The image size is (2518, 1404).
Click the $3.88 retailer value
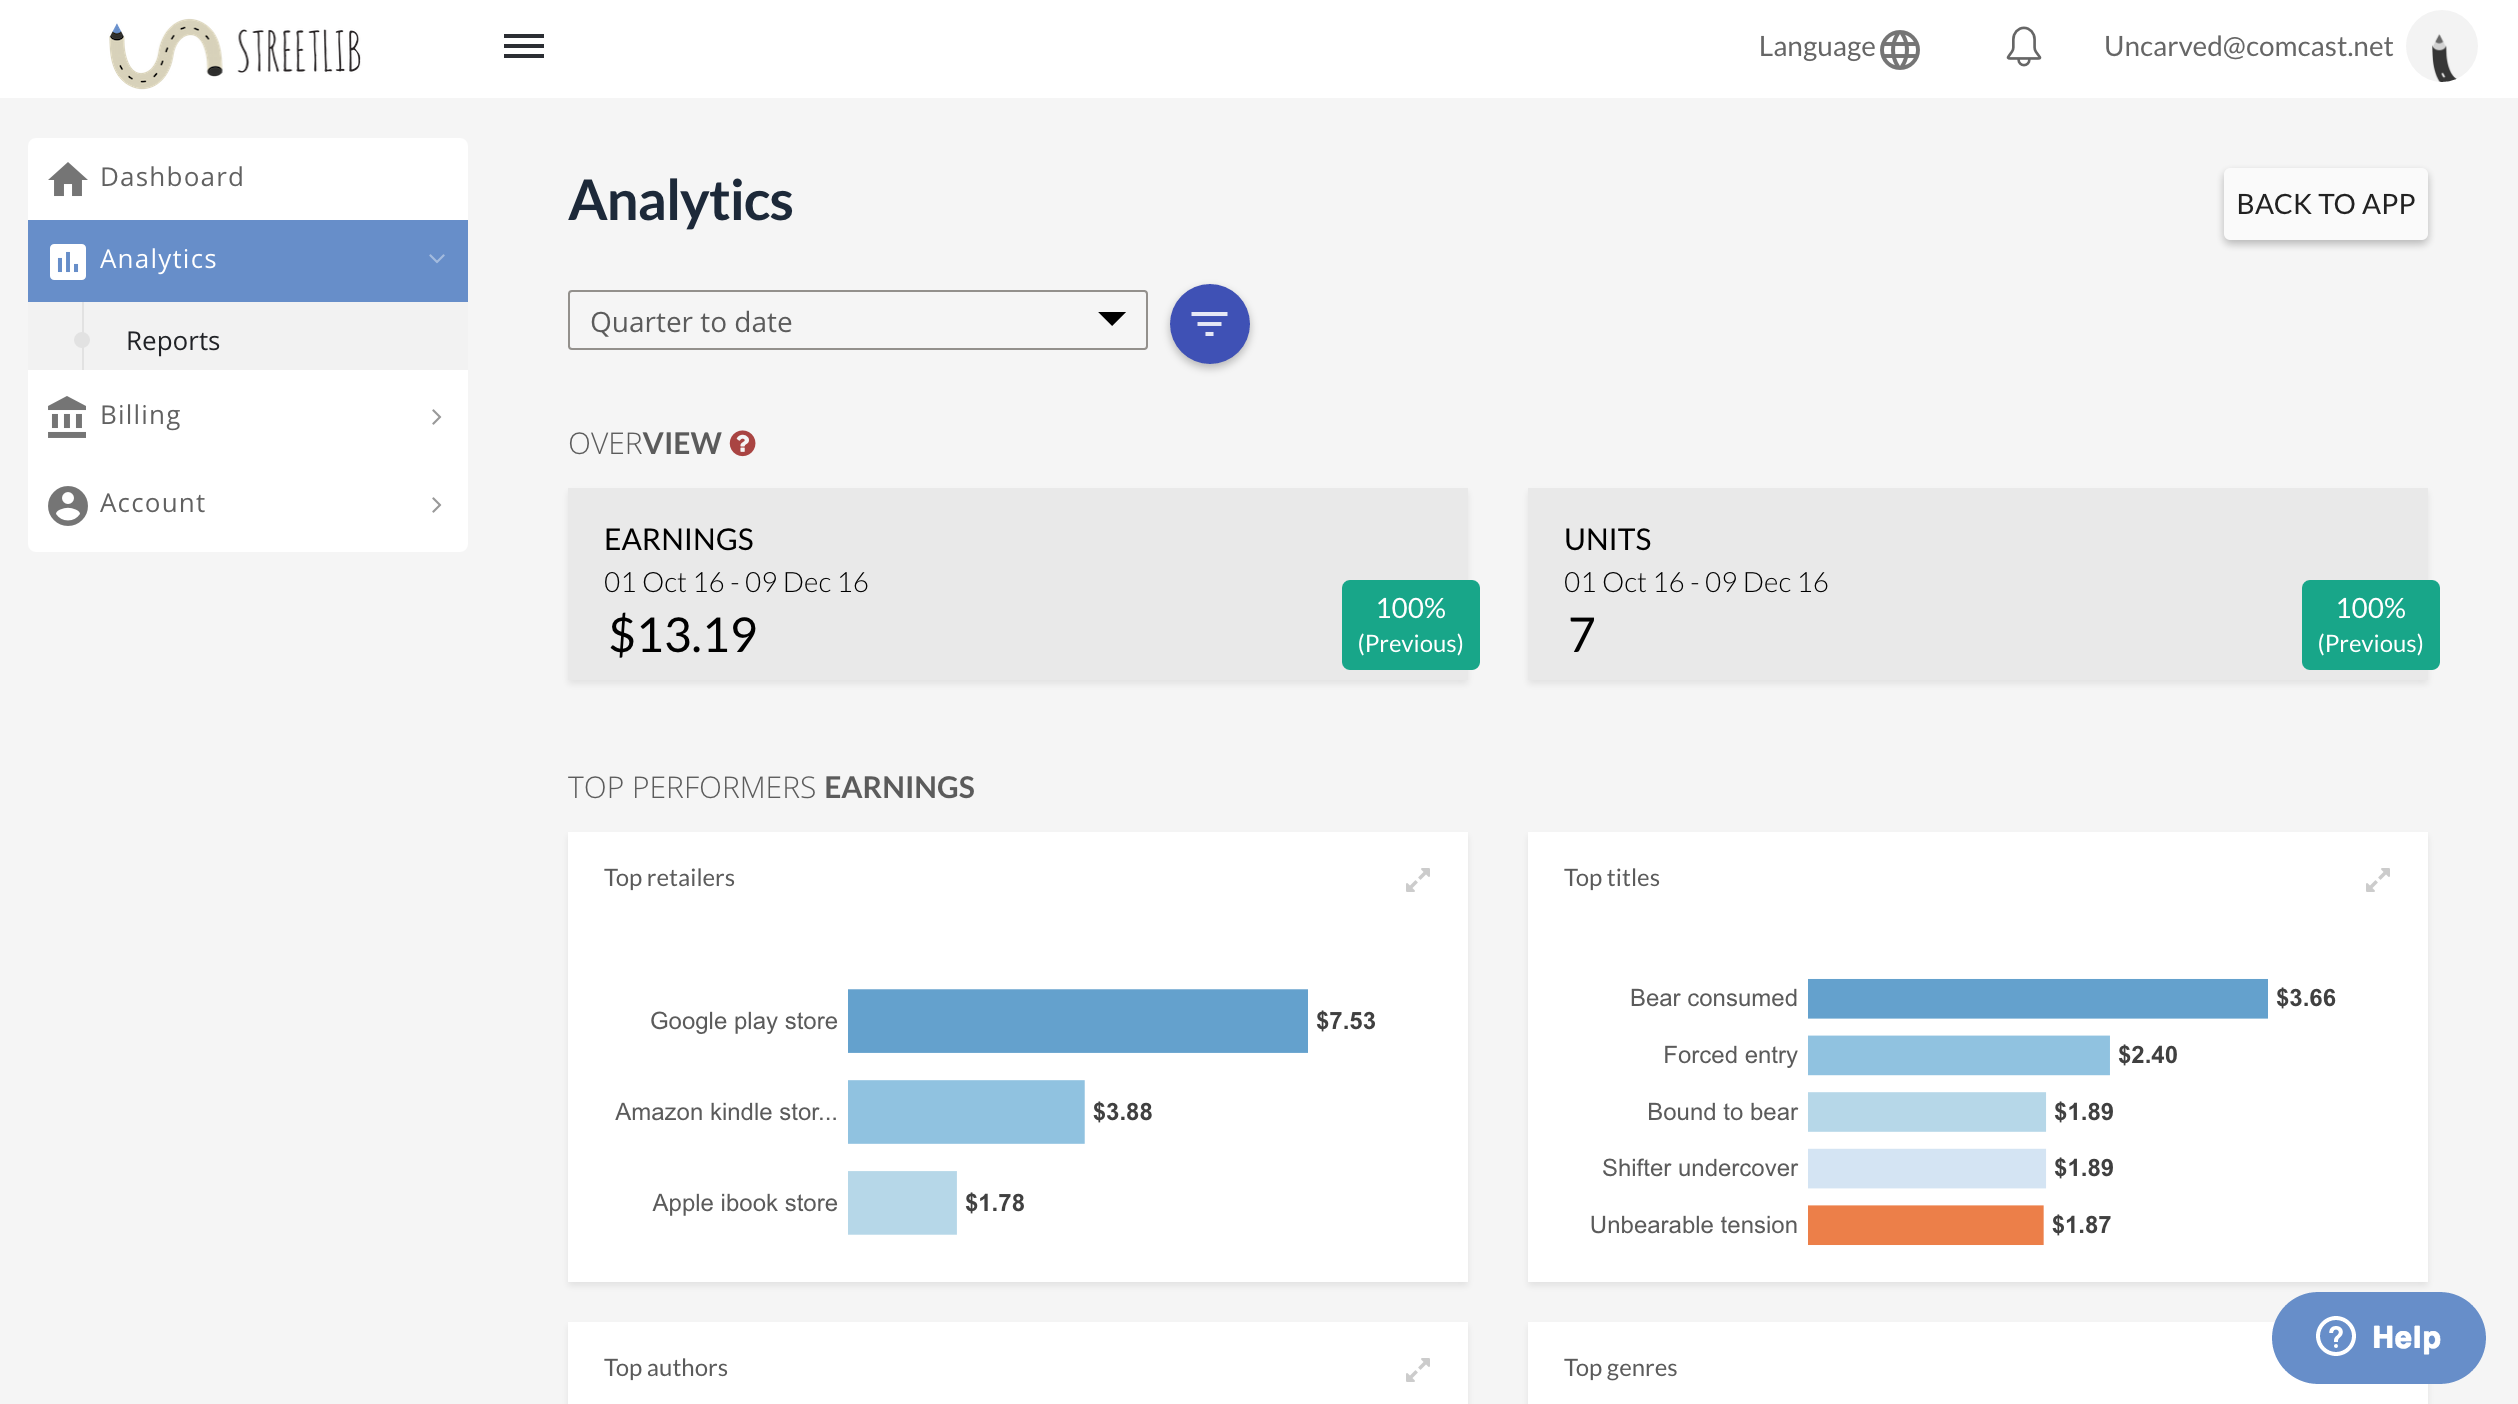[1122, 1112]
